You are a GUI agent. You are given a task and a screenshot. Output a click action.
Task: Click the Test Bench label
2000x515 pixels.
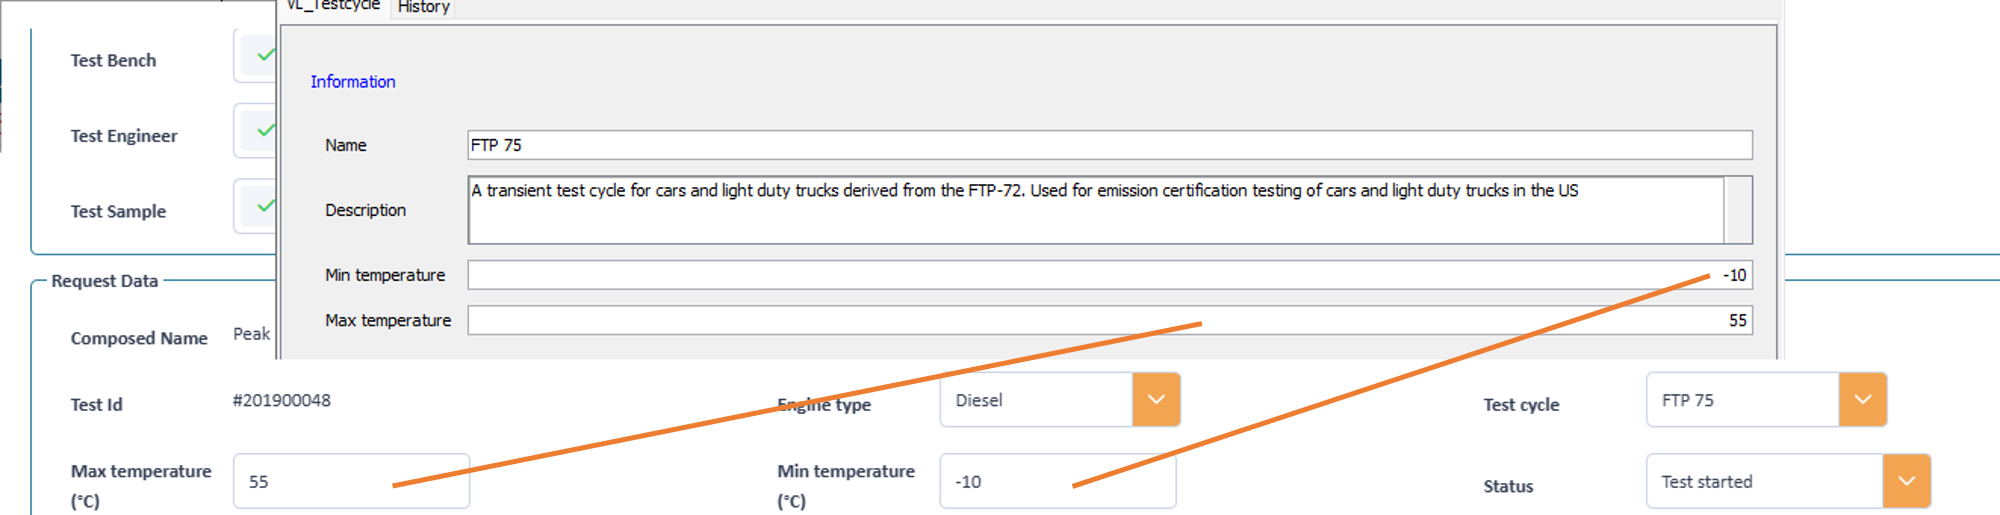coord(113,60)
